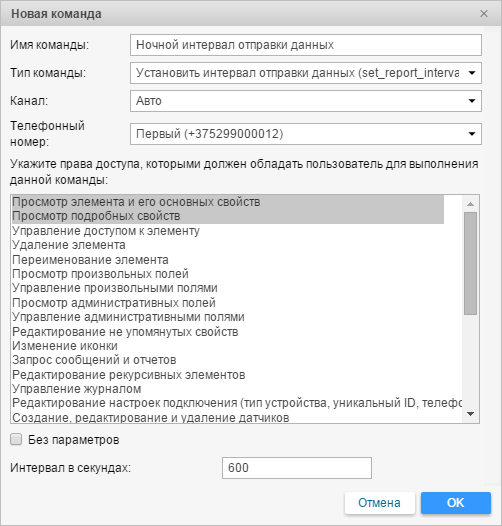Close the Новая команда dialog
The height and width of the screenshot is (526, 502).
coord(484,14)
